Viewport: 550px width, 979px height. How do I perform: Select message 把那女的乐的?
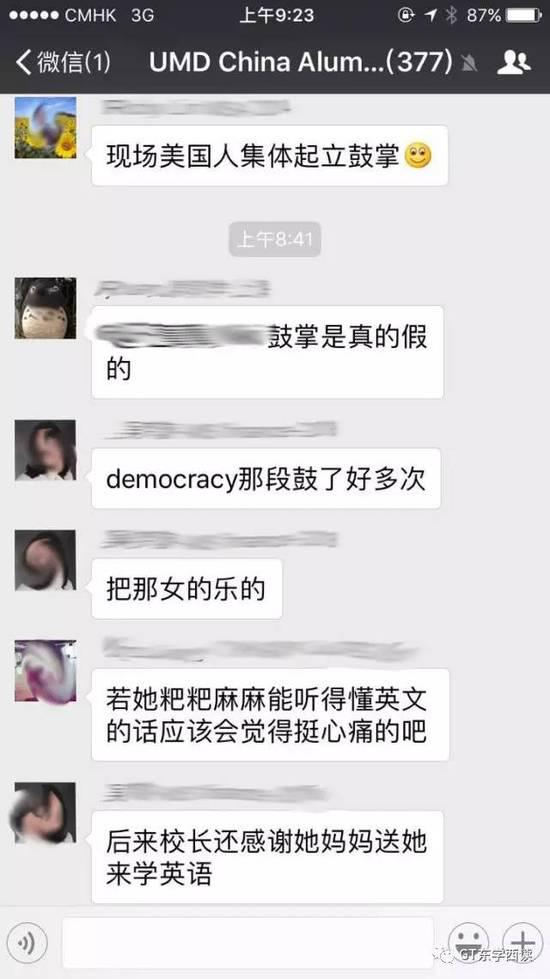click(186, 589)
